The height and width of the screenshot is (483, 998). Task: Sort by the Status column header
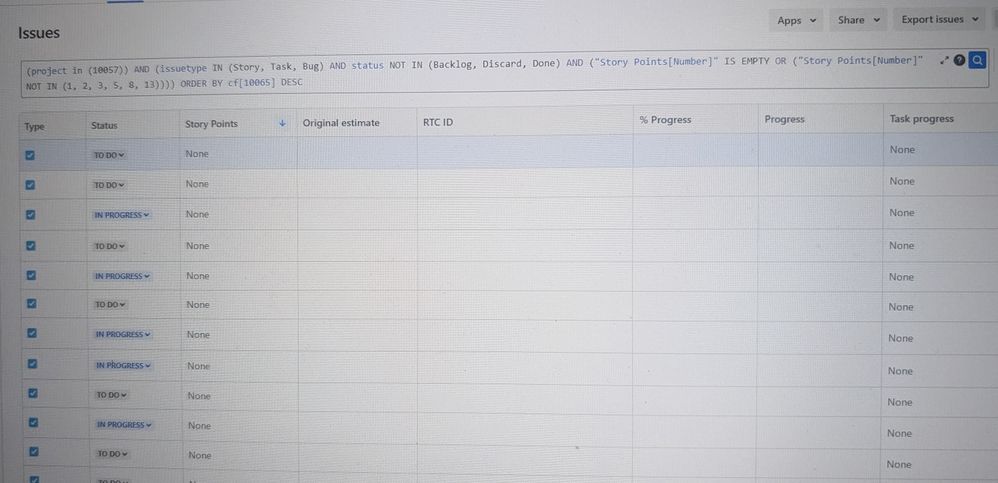pyautogui.click(x=104, y=125)
